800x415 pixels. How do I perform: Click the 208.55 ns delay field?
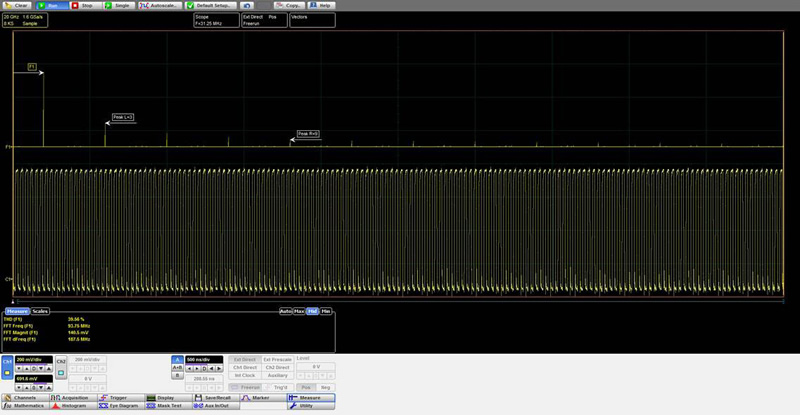[x=204, y=379]
